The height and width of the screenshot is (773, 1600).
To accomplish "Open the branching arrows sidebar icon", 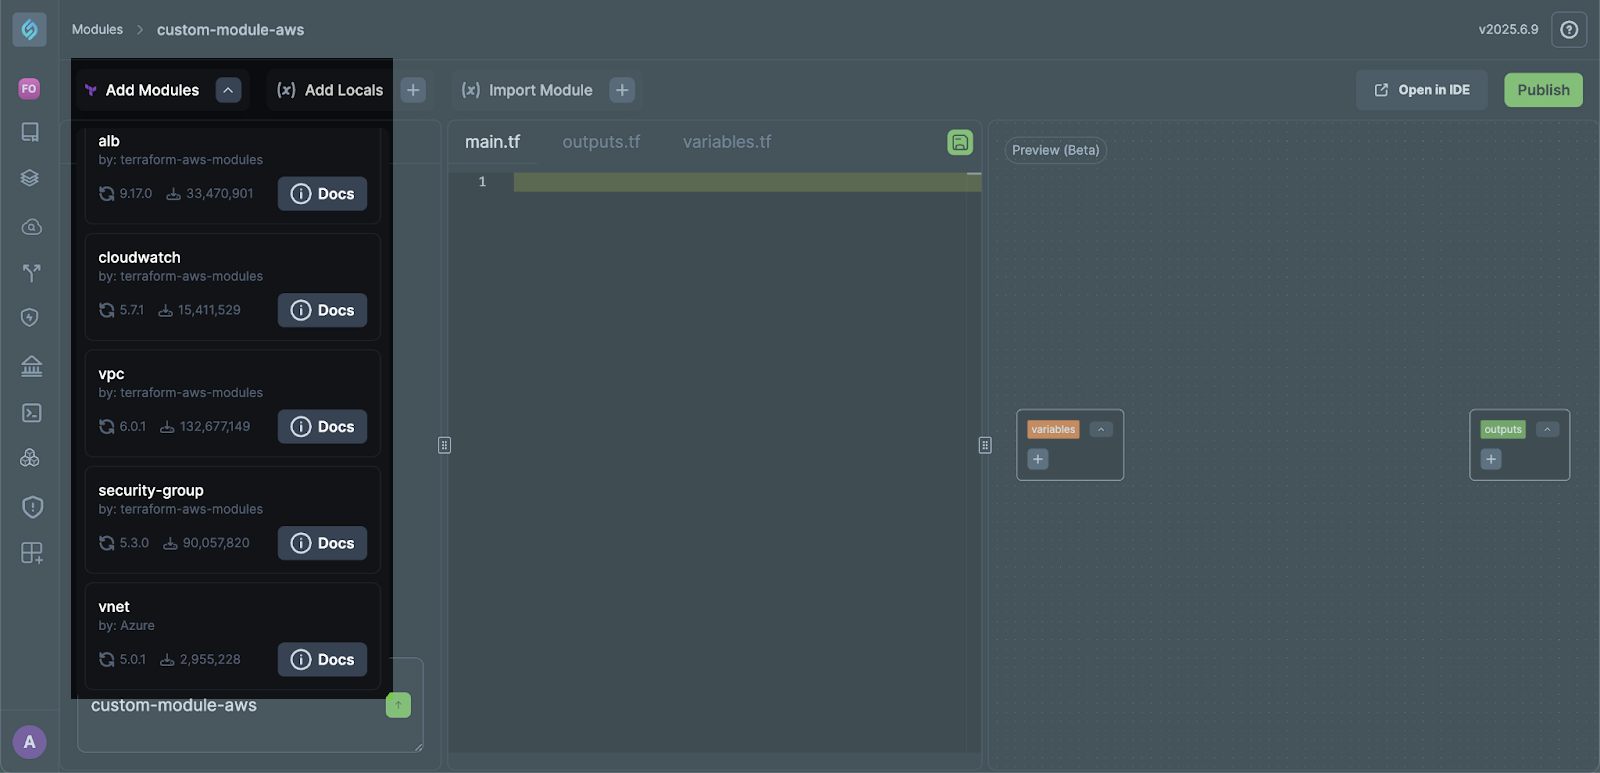I will (31, 272).
